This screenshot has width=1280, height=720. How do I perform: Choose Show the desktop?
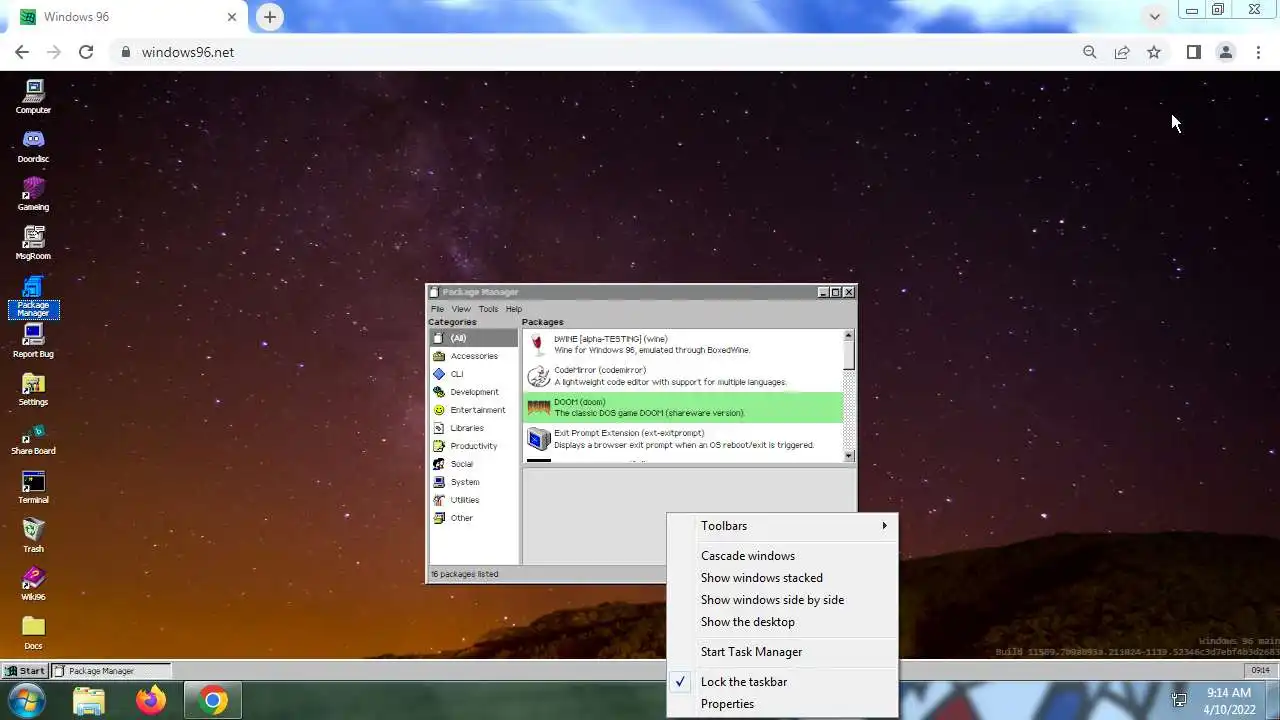coord(782,622)
